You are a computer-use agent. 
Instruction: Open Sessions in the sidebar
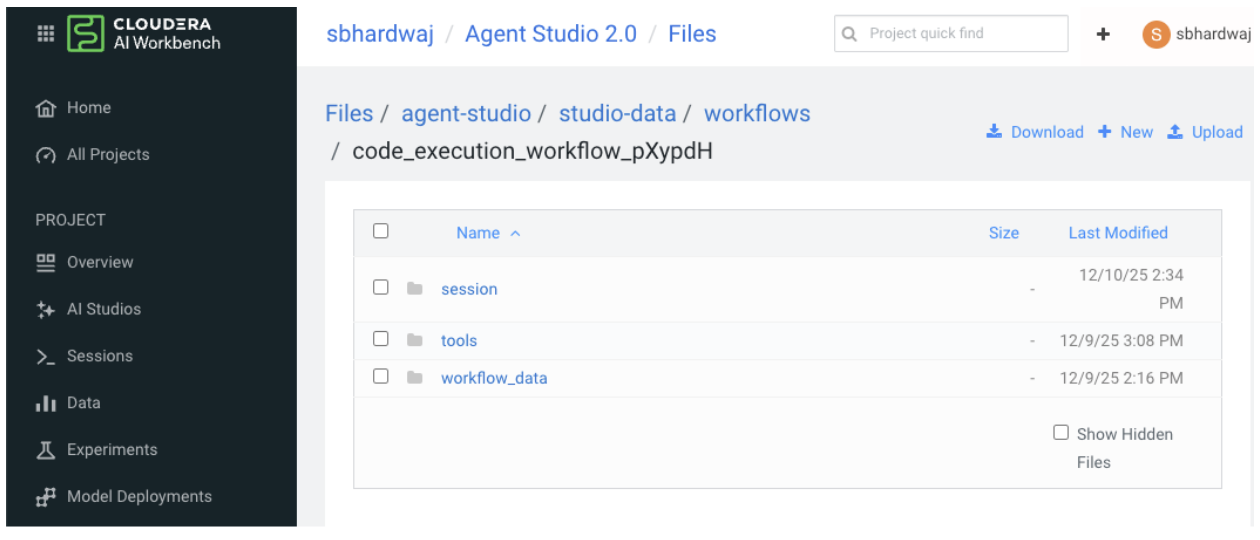[99, 356]
